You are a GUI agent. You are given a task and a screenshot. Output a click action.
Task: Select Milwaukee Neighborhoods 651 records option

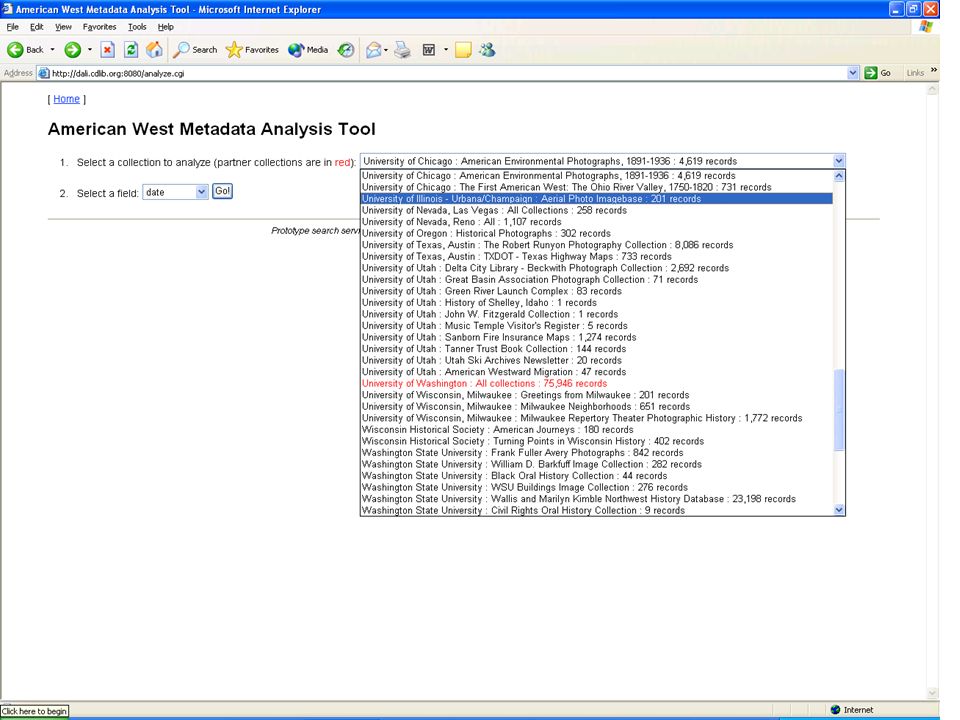(x=596, y=407)
